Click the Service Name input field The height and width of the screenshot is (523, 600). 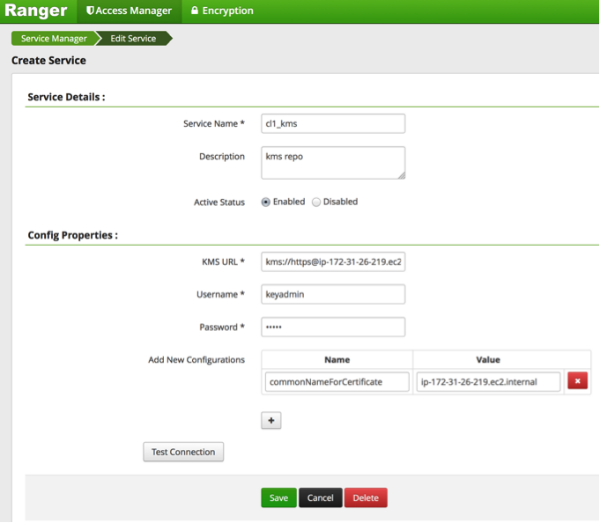pos(332,123)
